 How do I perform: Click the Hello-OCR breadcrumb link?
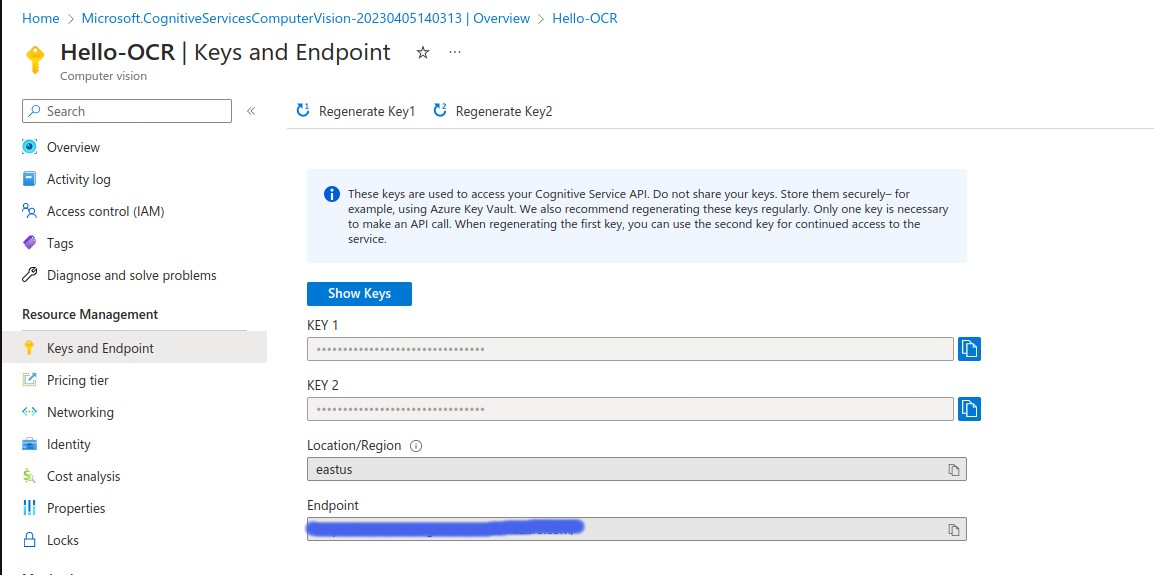click(x=585, y=18)
